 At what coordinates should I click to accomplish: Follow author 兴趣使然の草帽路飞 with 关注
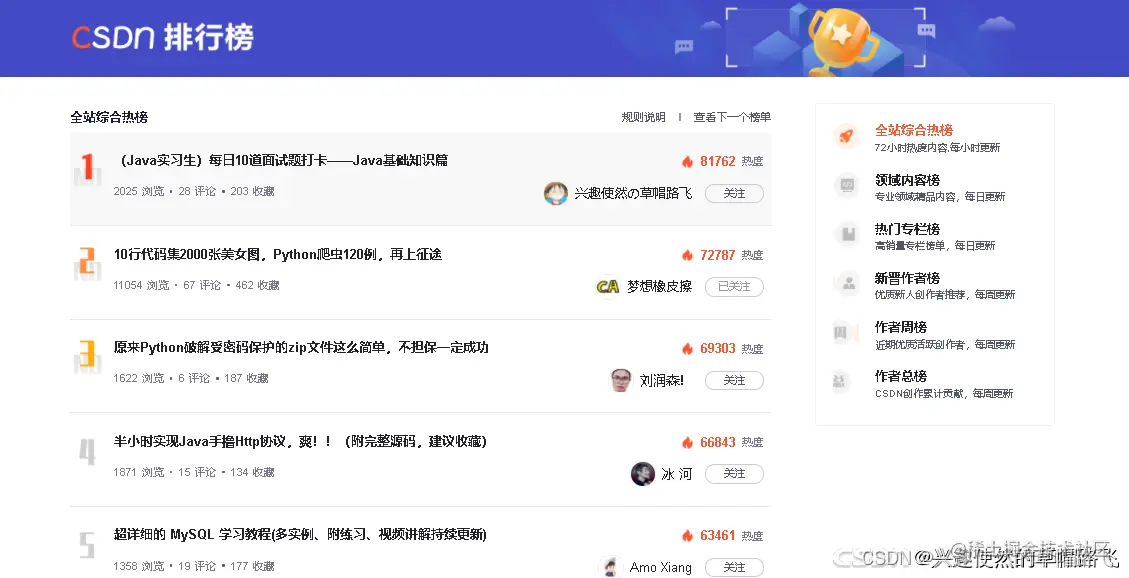point(734,193)
